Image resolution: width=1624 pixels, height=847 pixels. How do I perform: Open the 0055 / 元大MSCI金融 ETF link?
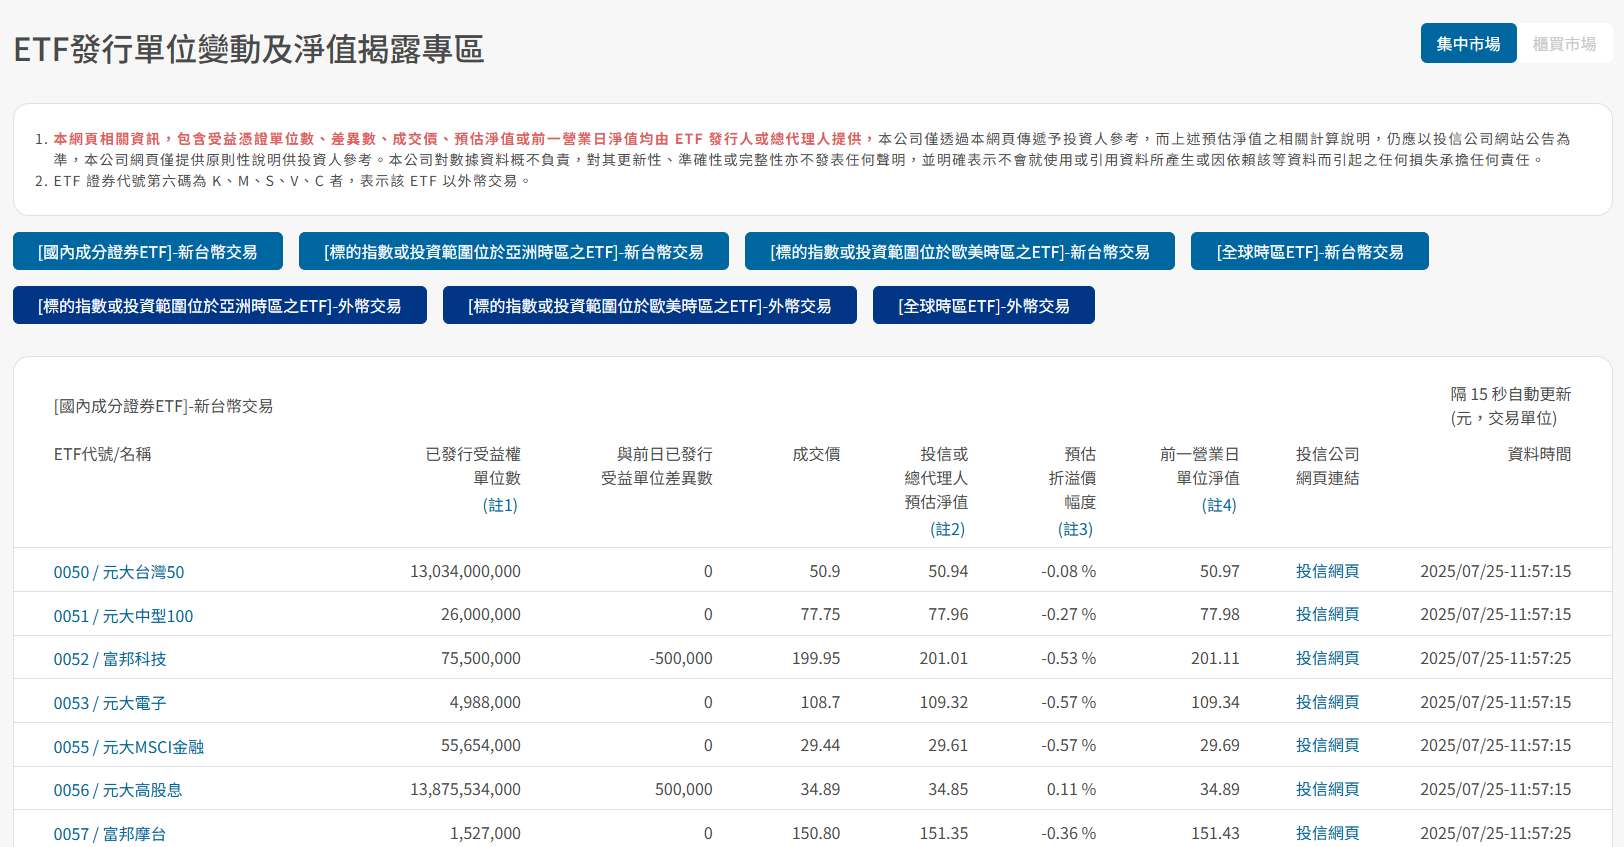[129, 747]
